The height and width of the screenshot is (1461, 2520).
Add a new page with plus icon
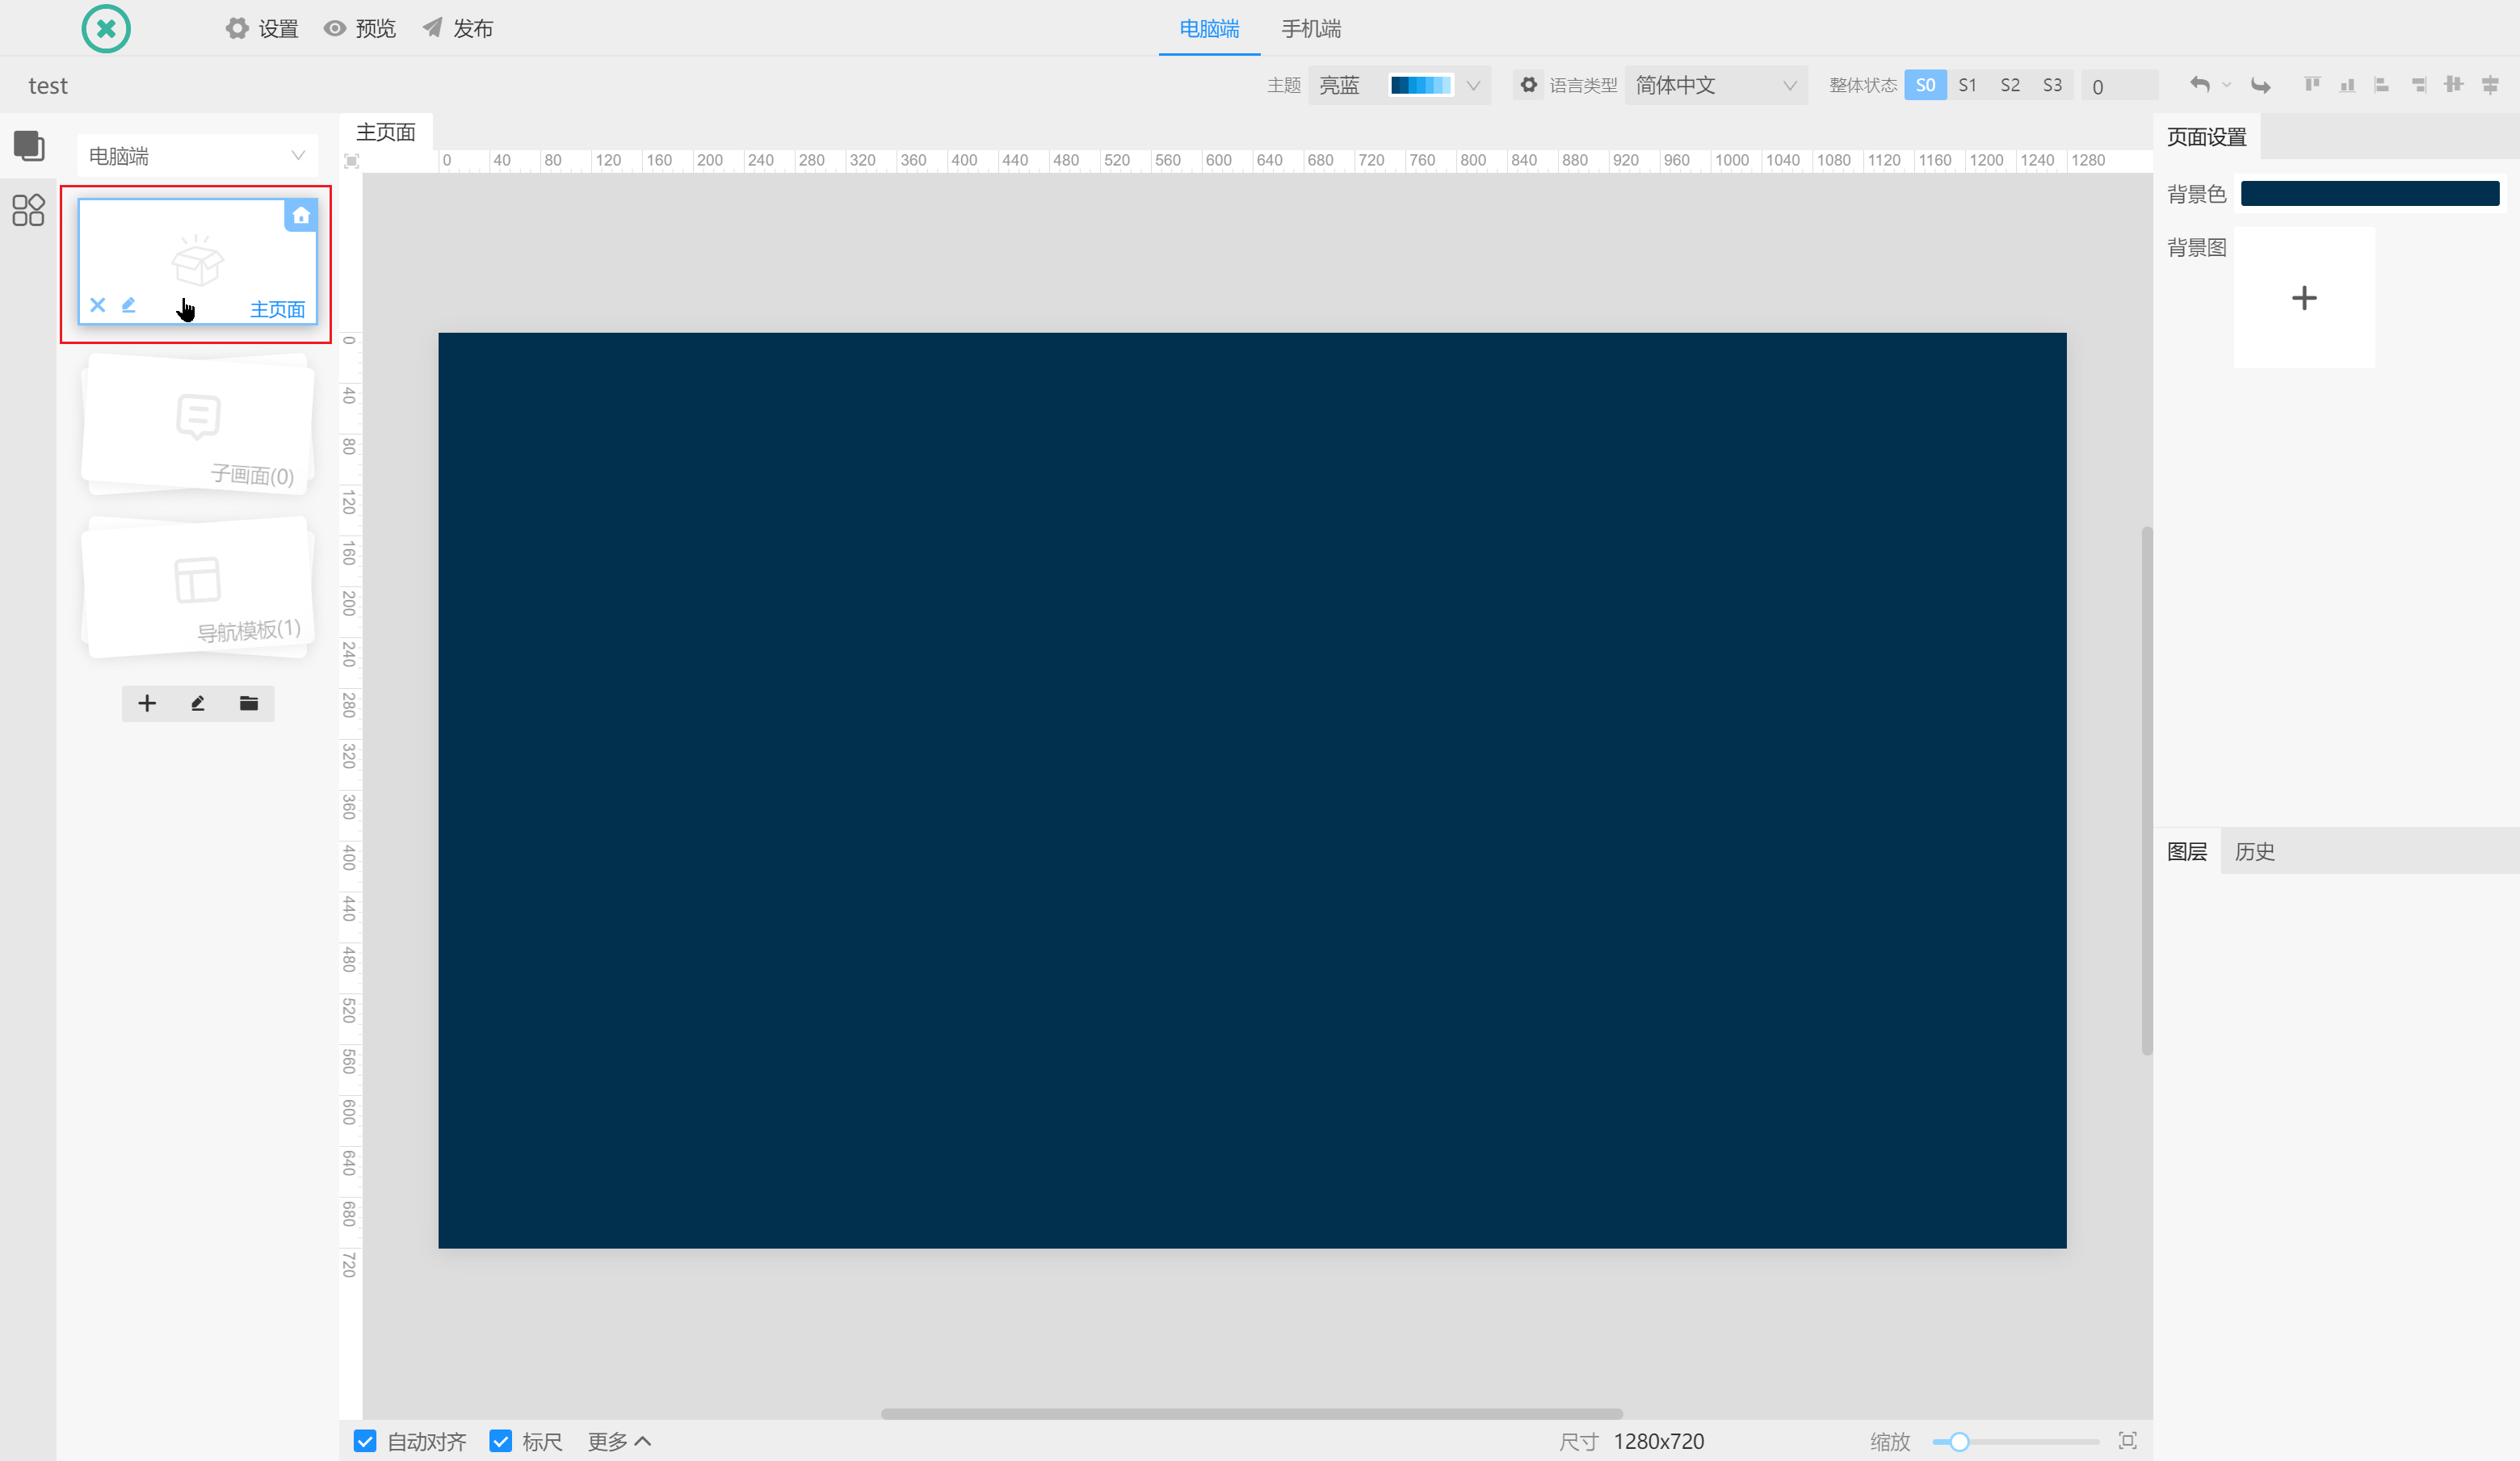click(x=147, y=703)
